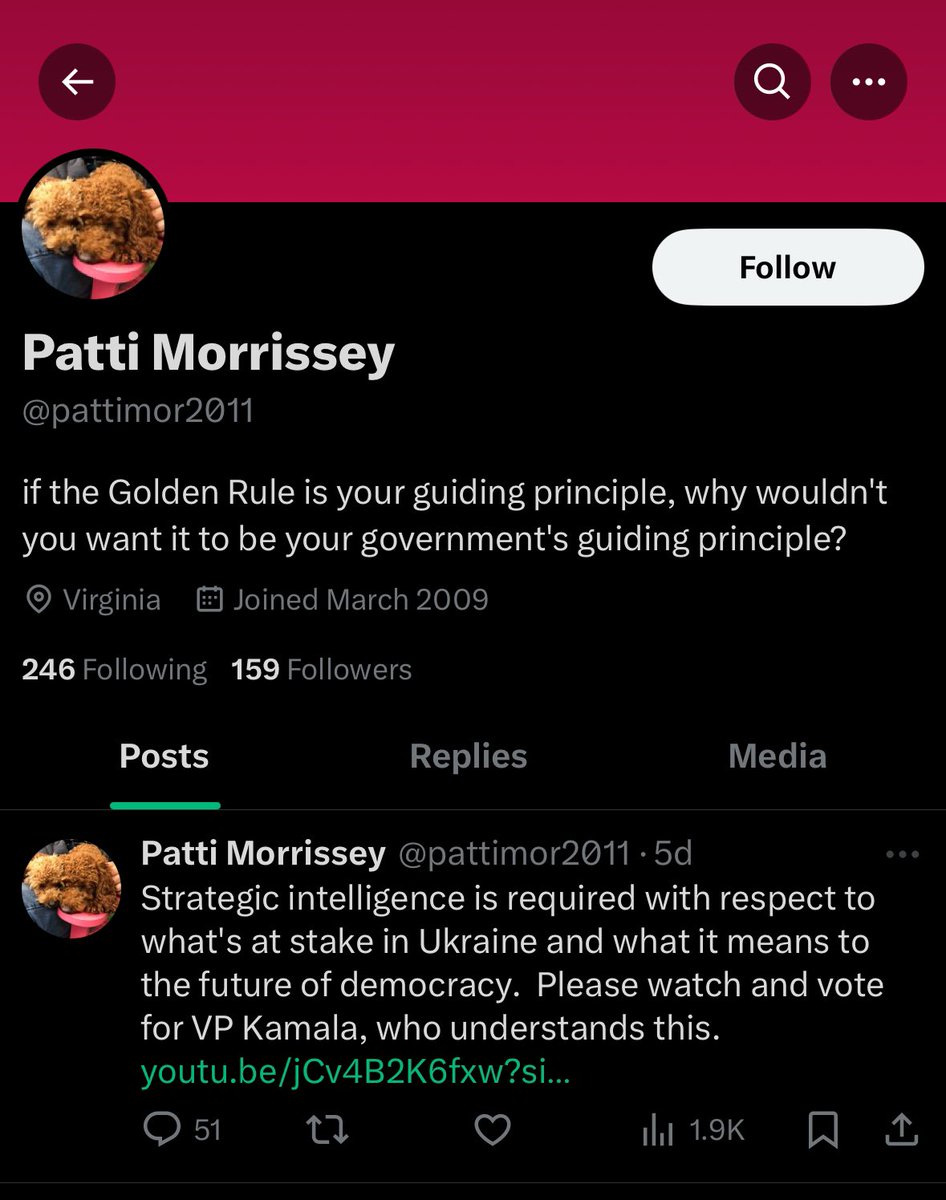Open the post's three-dot menu
946x1200 pixels.
pos(902,854)
